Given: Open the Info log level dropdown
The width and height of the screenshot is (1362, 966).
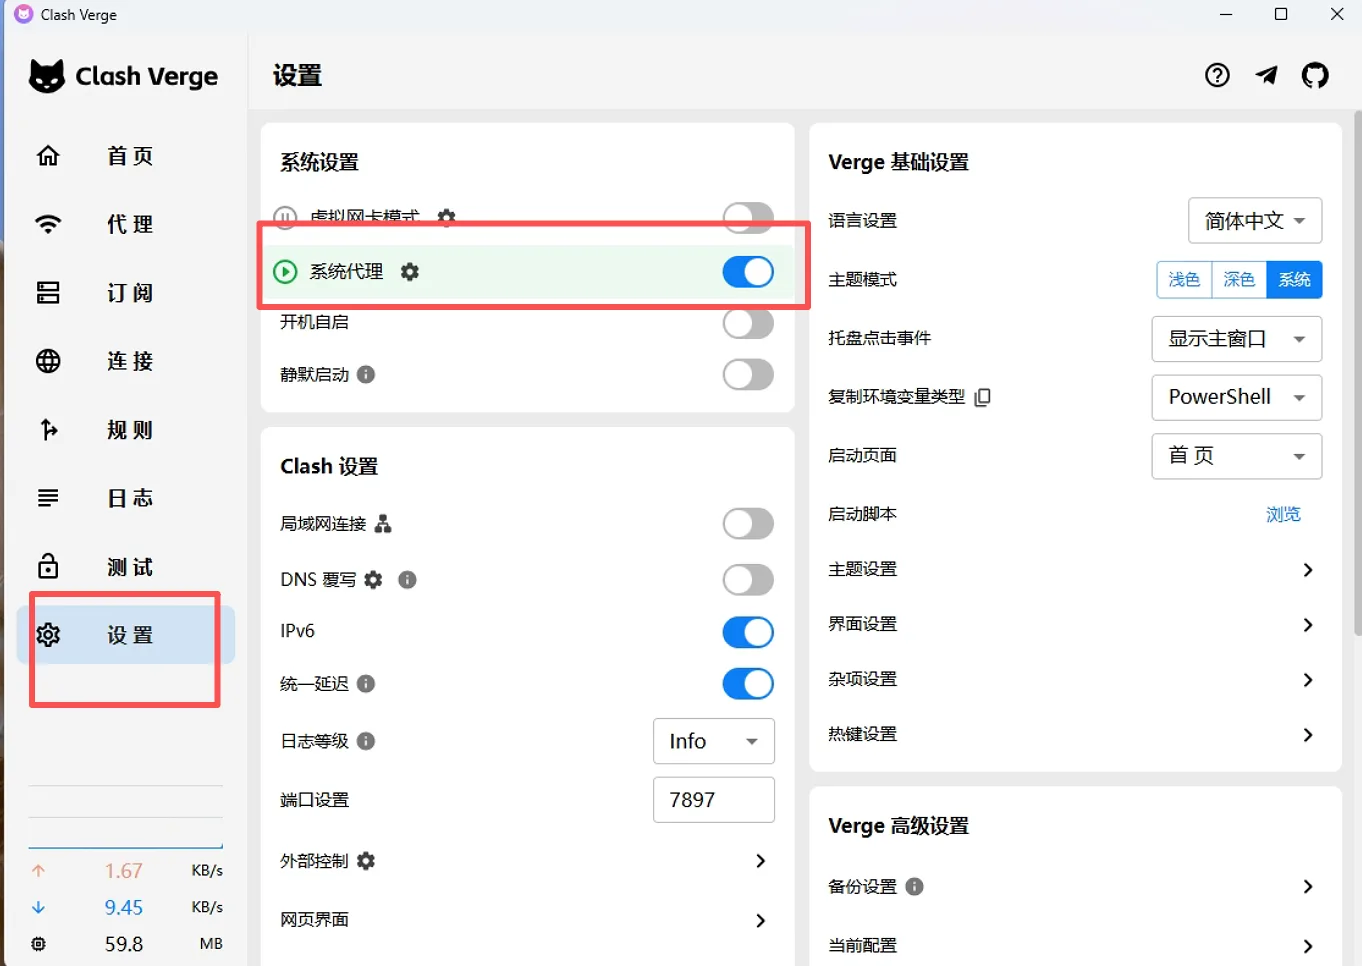Looking at the screenshot, I should [714, 741].
